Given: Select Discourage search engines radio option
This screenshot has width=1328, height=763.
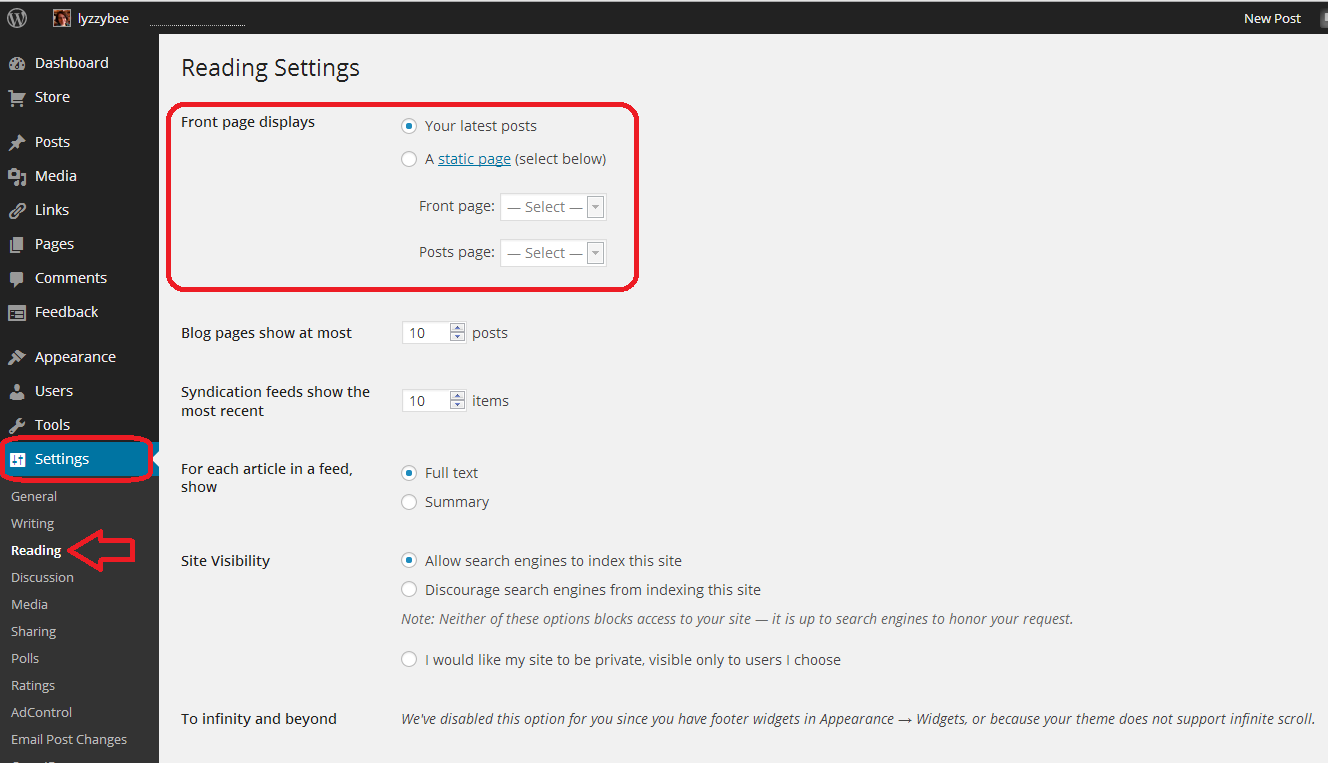Looking at the screenshot, I should tap(409, 590).
